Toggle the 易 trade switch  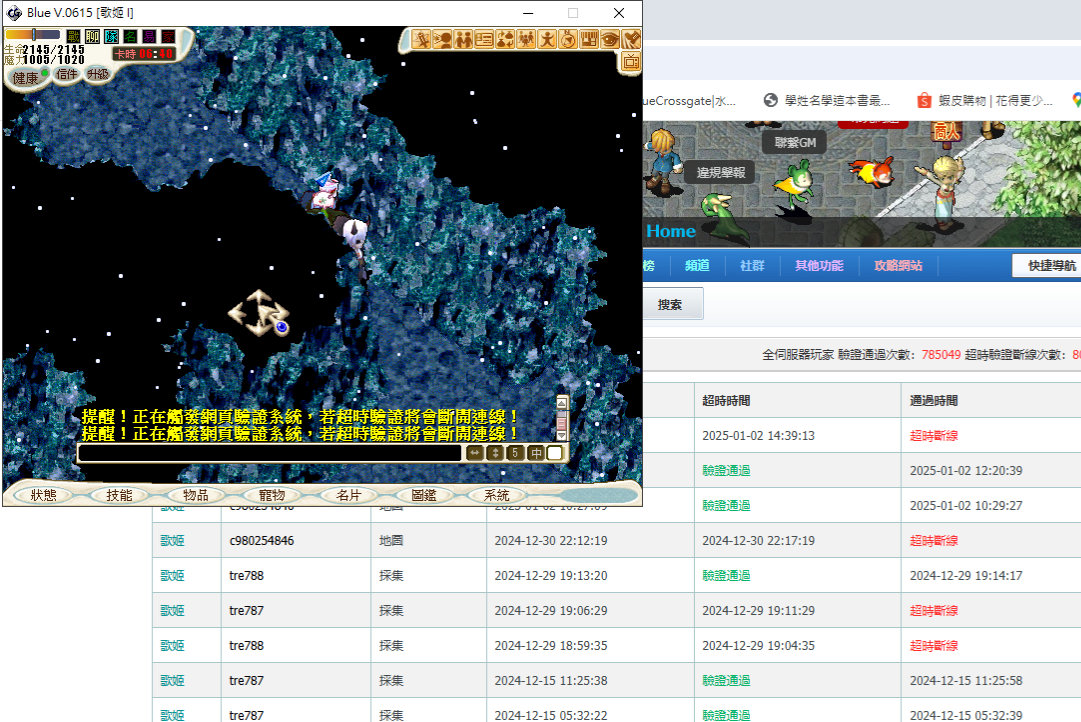pos(149,37)
